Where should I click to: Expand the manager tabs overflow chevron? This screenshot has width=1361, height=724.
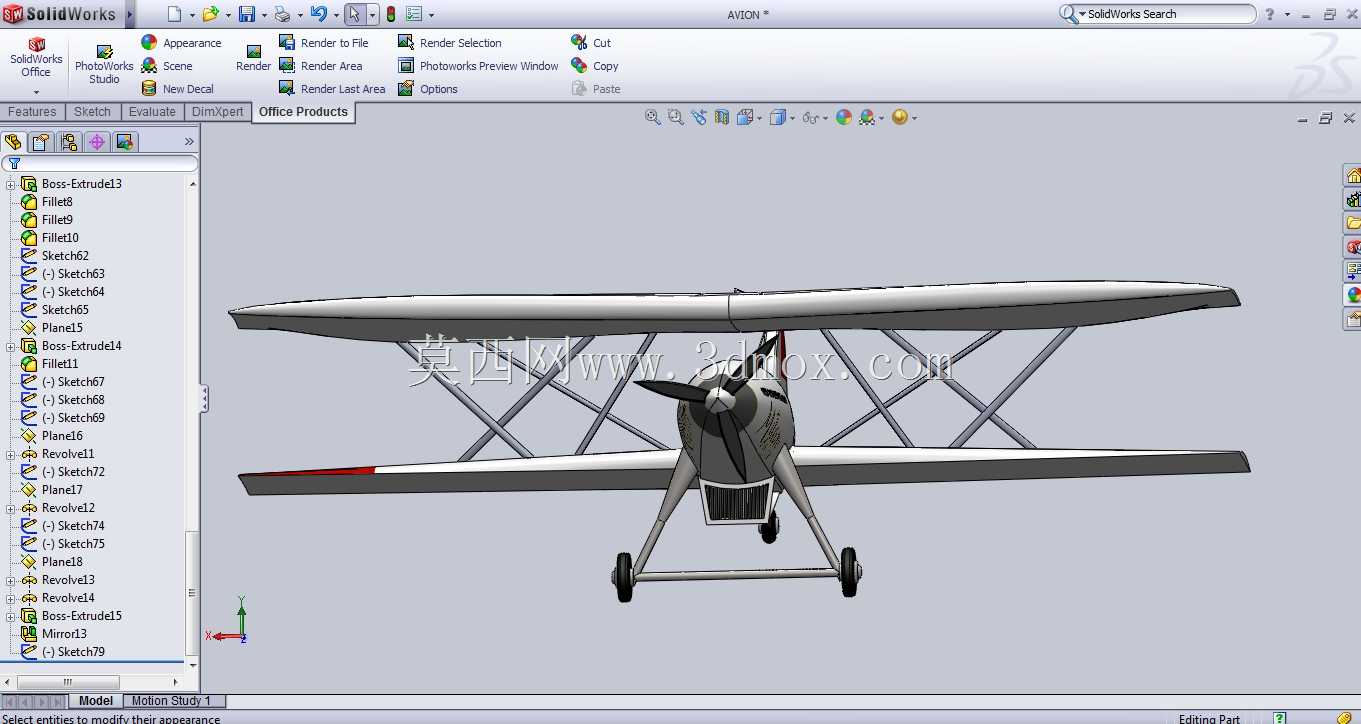click(x=189, y=142)
